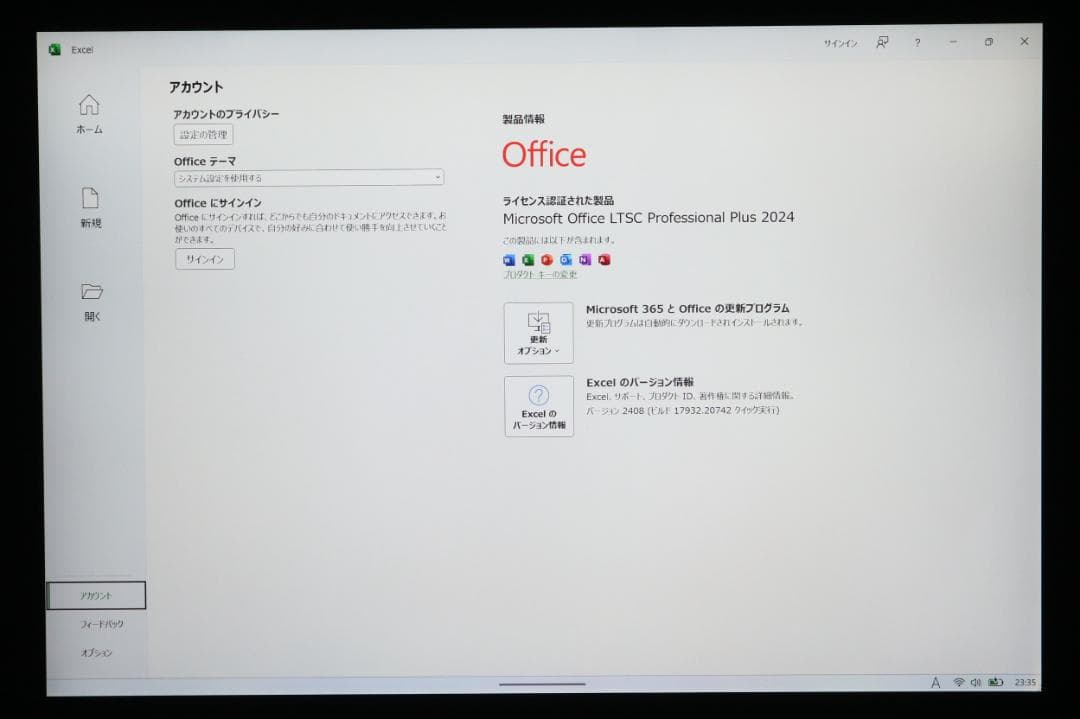Click the PowerPoint product icon
Screen dimensions: 1080x719
point(547,260)
